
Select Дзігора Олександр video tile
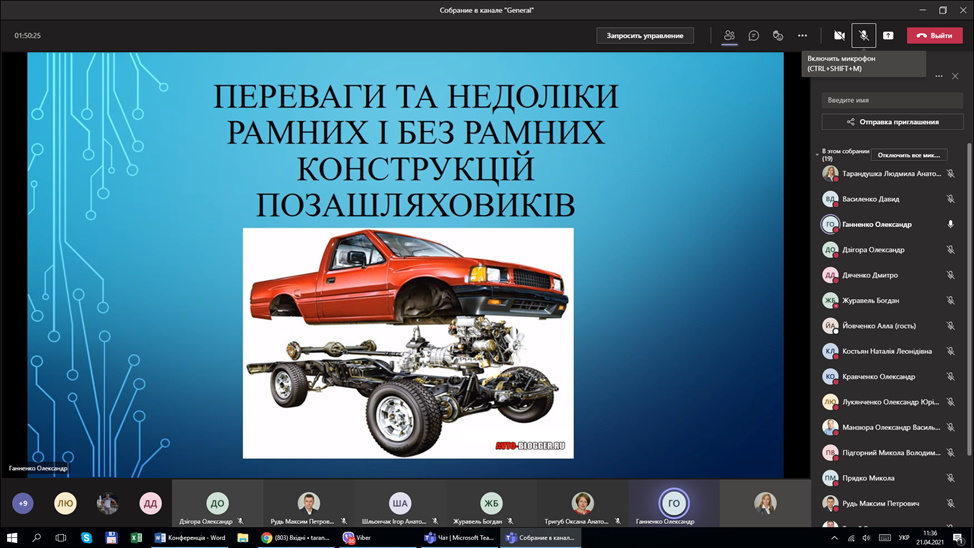click(217, 503)
